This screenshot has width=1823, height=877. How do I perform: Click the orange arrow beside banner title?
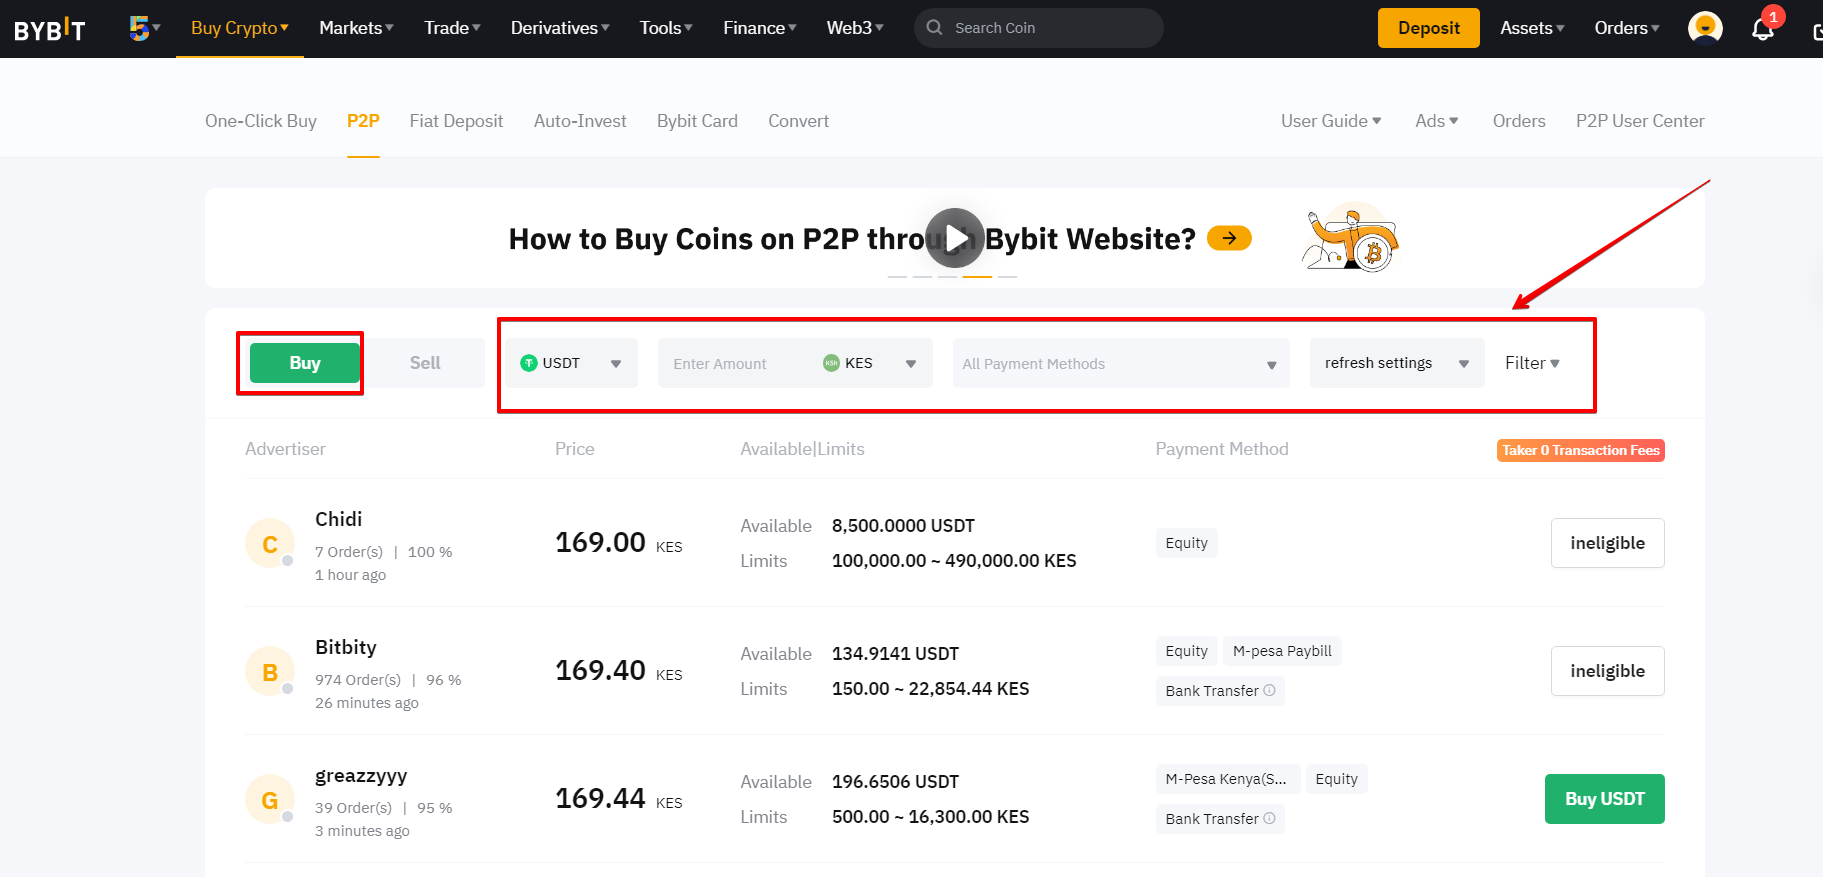point(1229,238)
